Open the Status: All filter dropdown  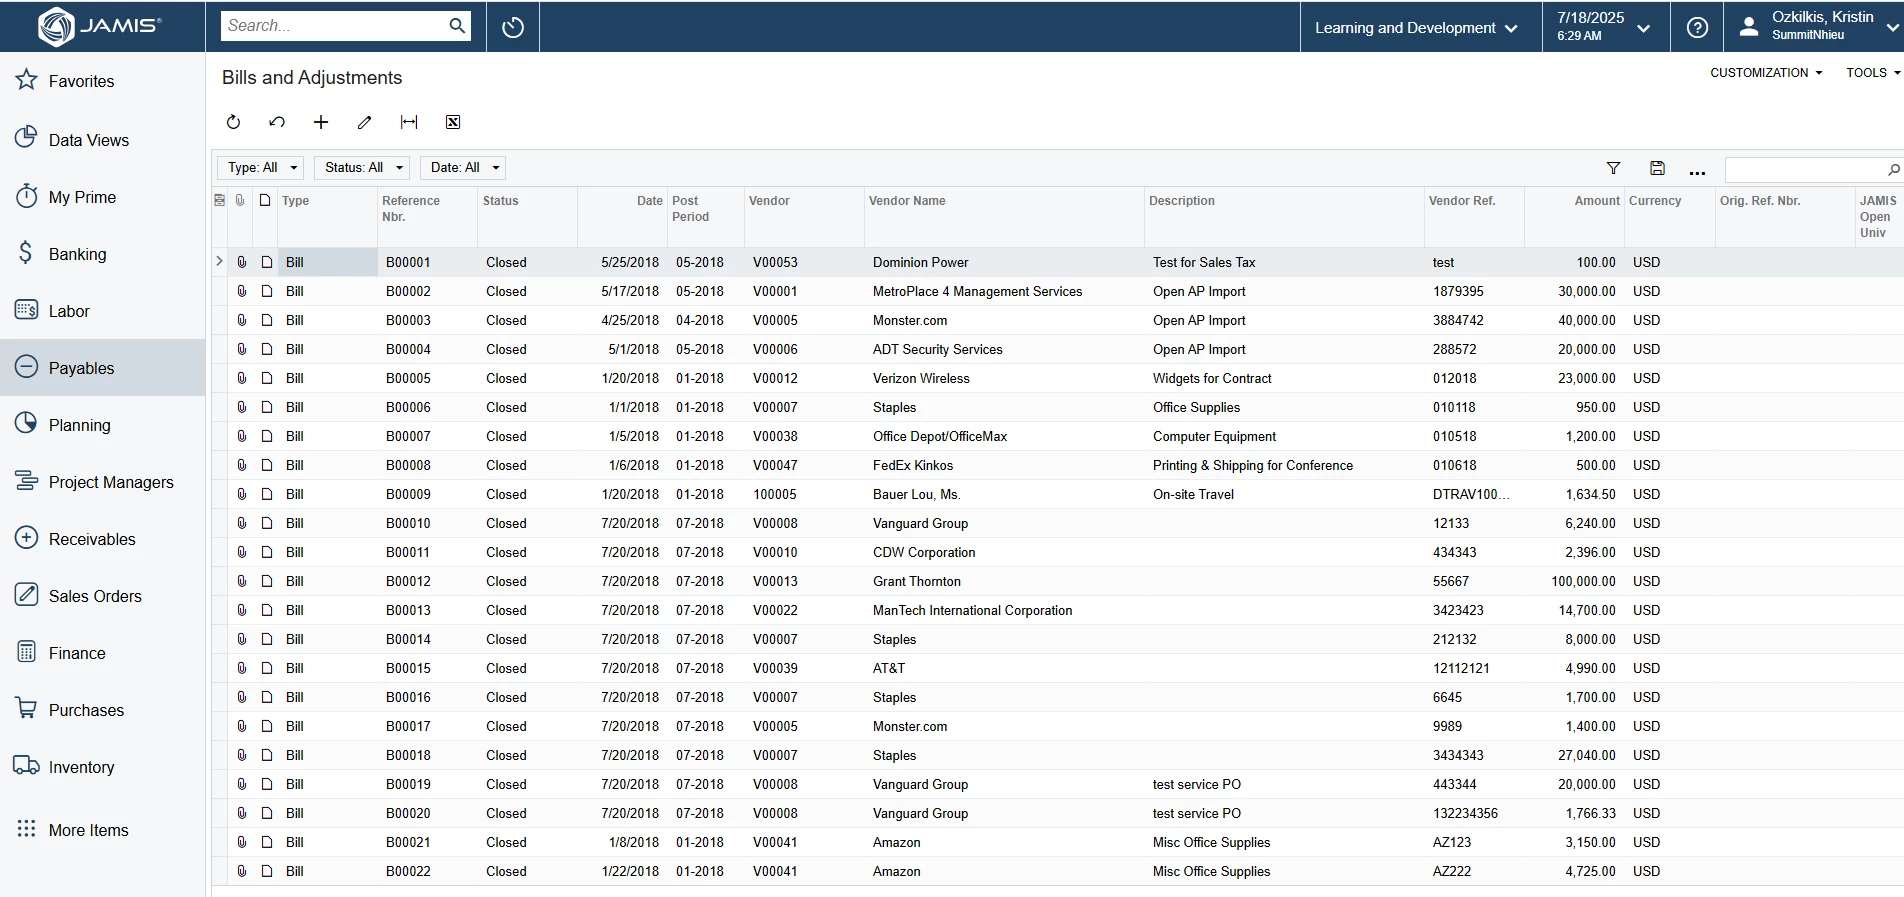[362, 167]
